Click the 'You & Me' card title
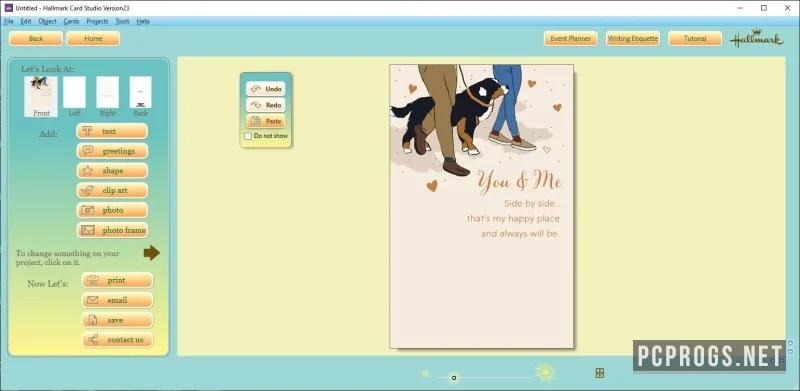The image size is (800, 391). coord(519,182)
